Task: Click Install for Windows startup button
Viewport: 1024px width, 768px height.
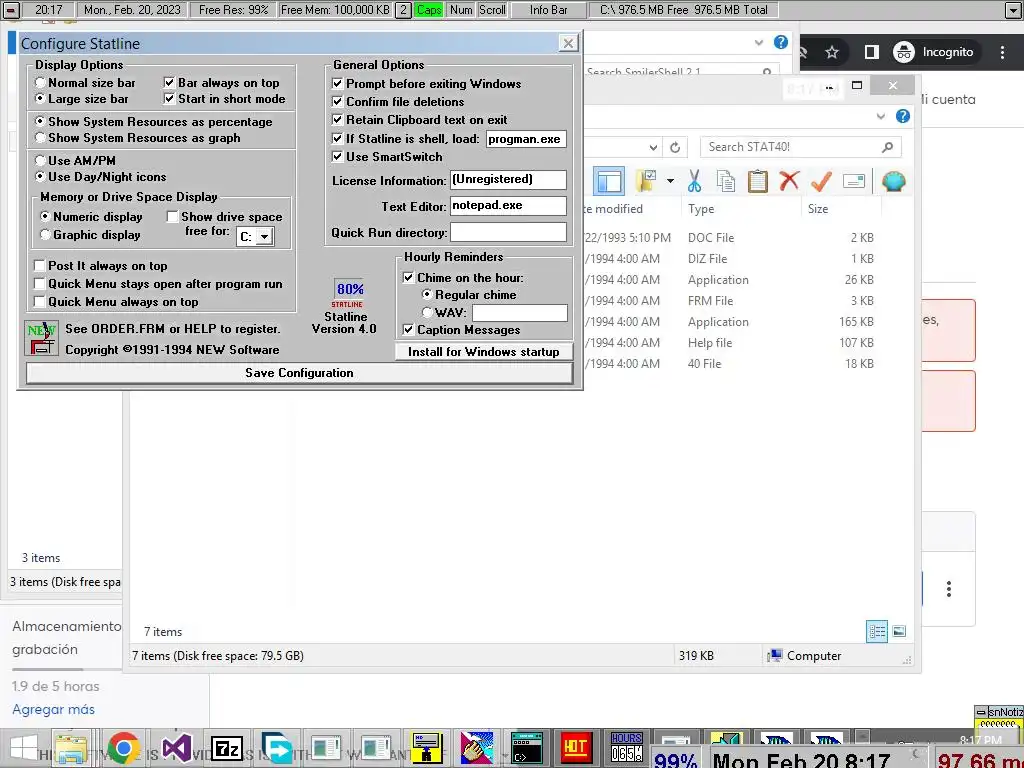Action: click(484, 352)
